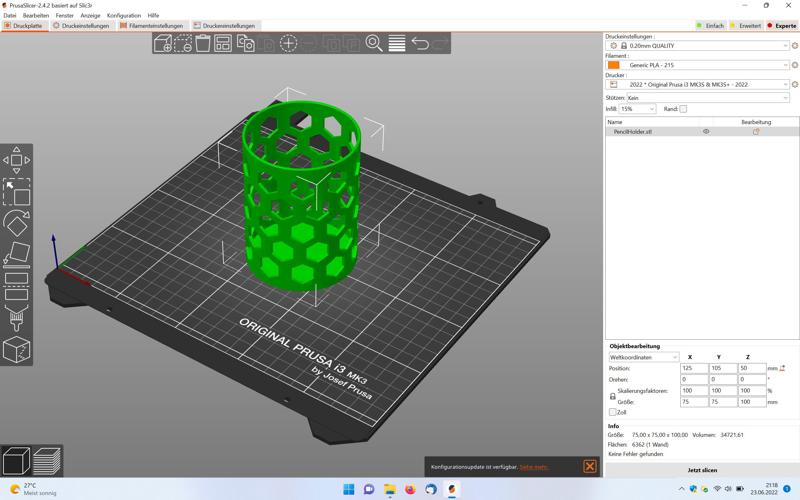Click the edit icon for PencilHolder.stl
This screenshot has width=800, height=500.
coord(756,132)
